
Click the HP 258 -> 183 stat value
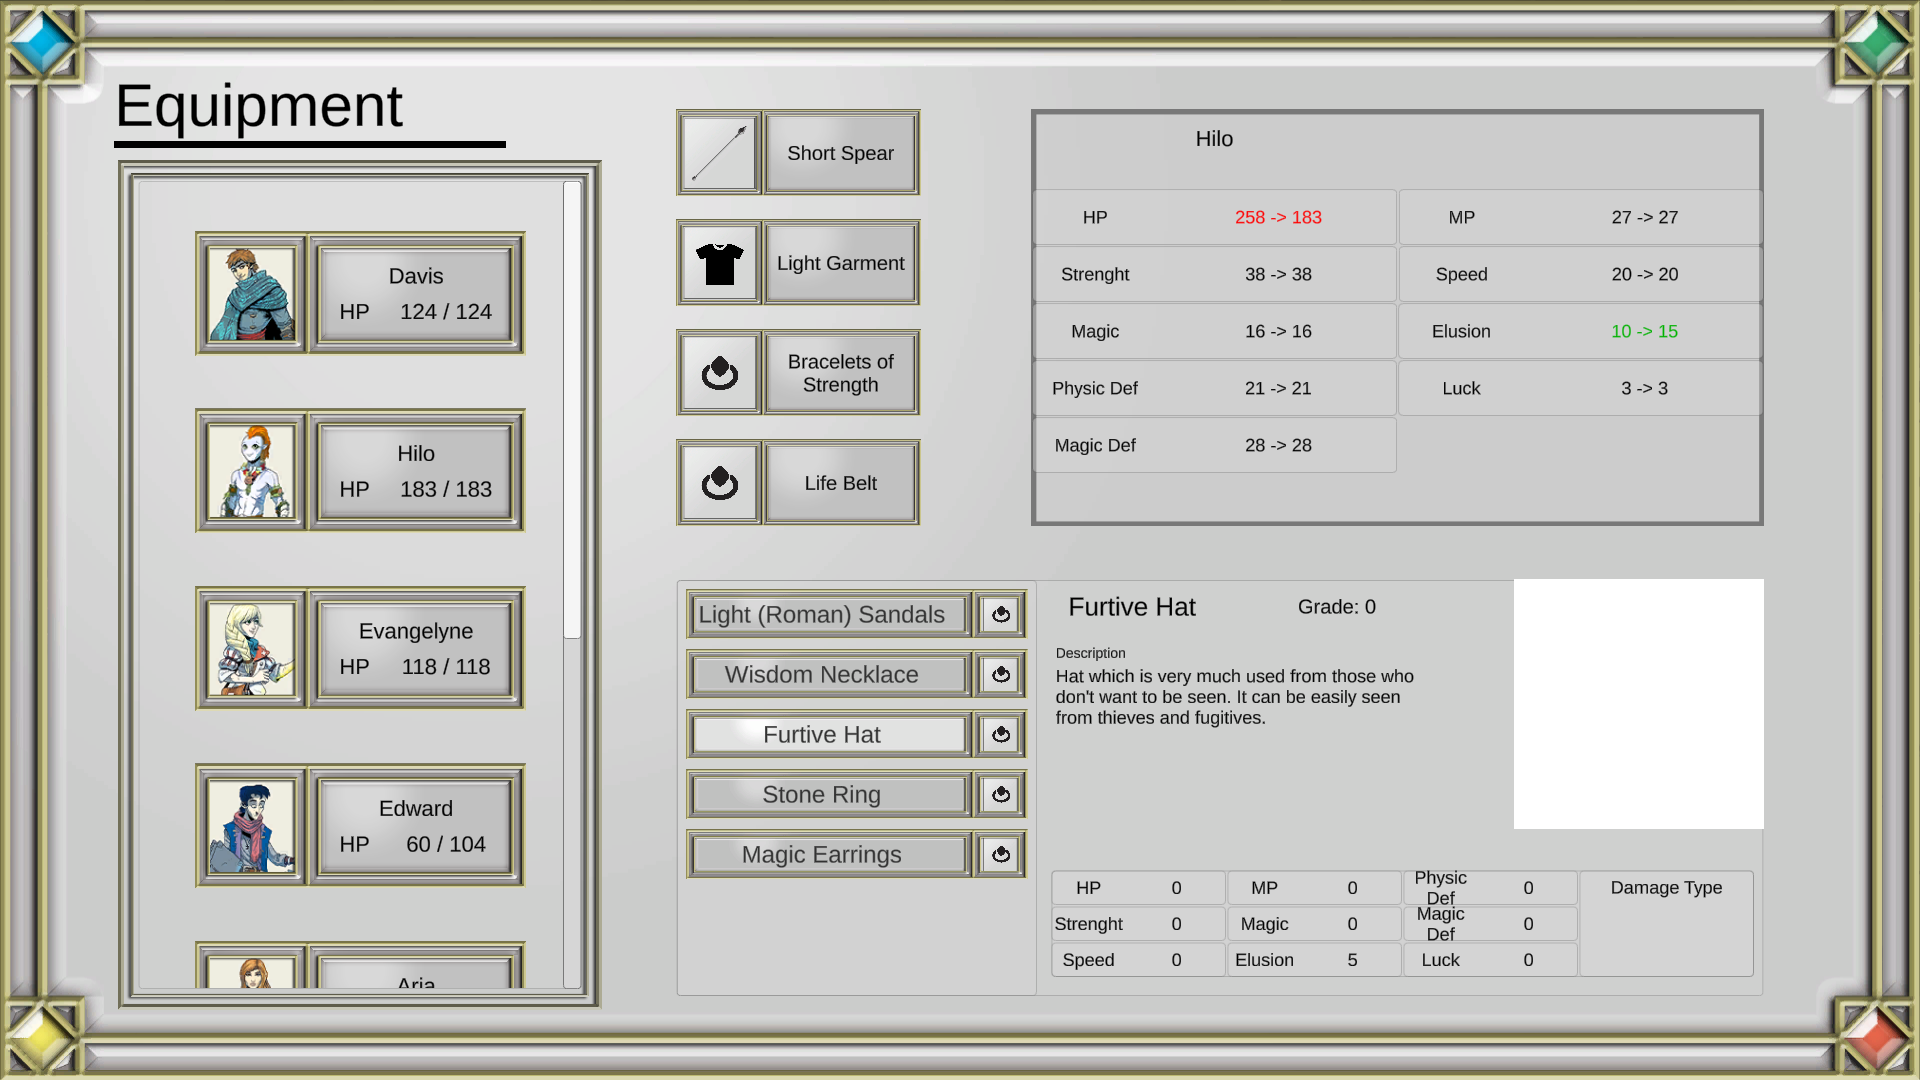click(x=1278, y=217)
